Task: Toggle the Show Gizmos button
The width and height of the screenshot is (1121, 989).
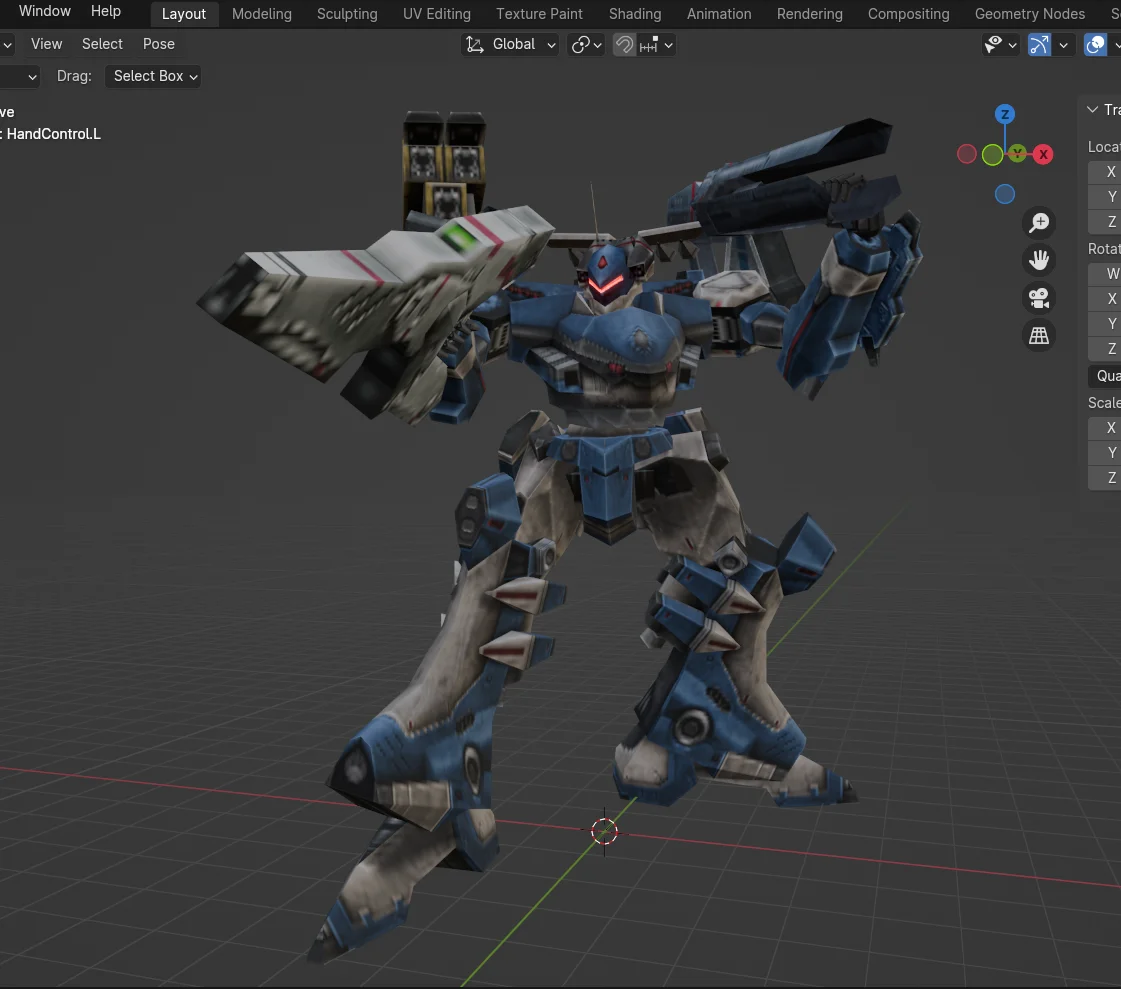Action: [1038, 44]
